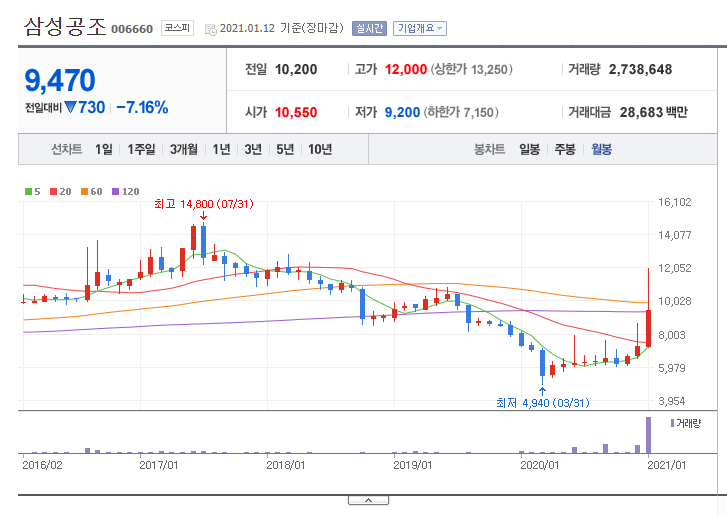Screen dimensions: 727x516
Task: Select the 월봉 candle chart
Action: coord(601,149)
